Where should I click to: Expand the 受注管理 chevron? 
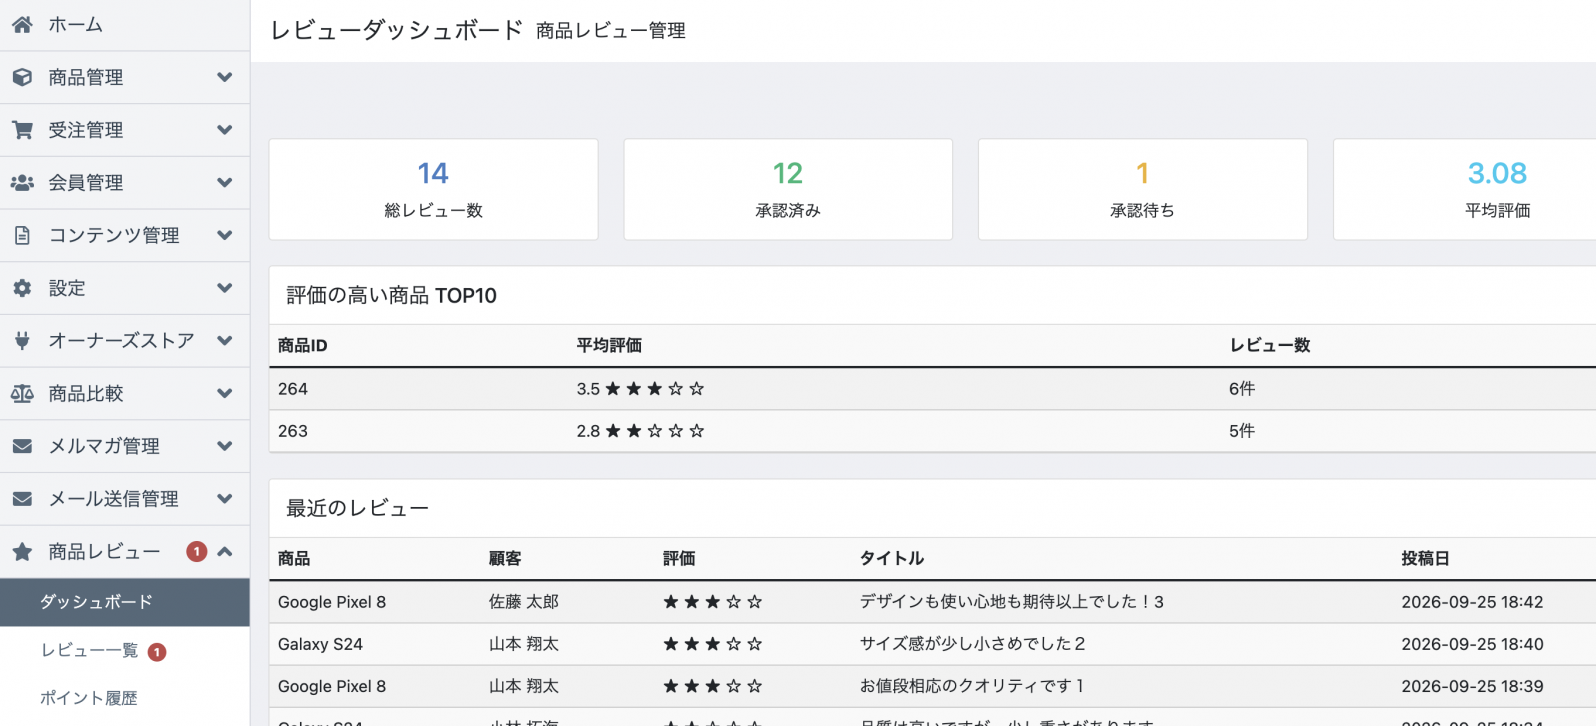click(x=225, y=130)
